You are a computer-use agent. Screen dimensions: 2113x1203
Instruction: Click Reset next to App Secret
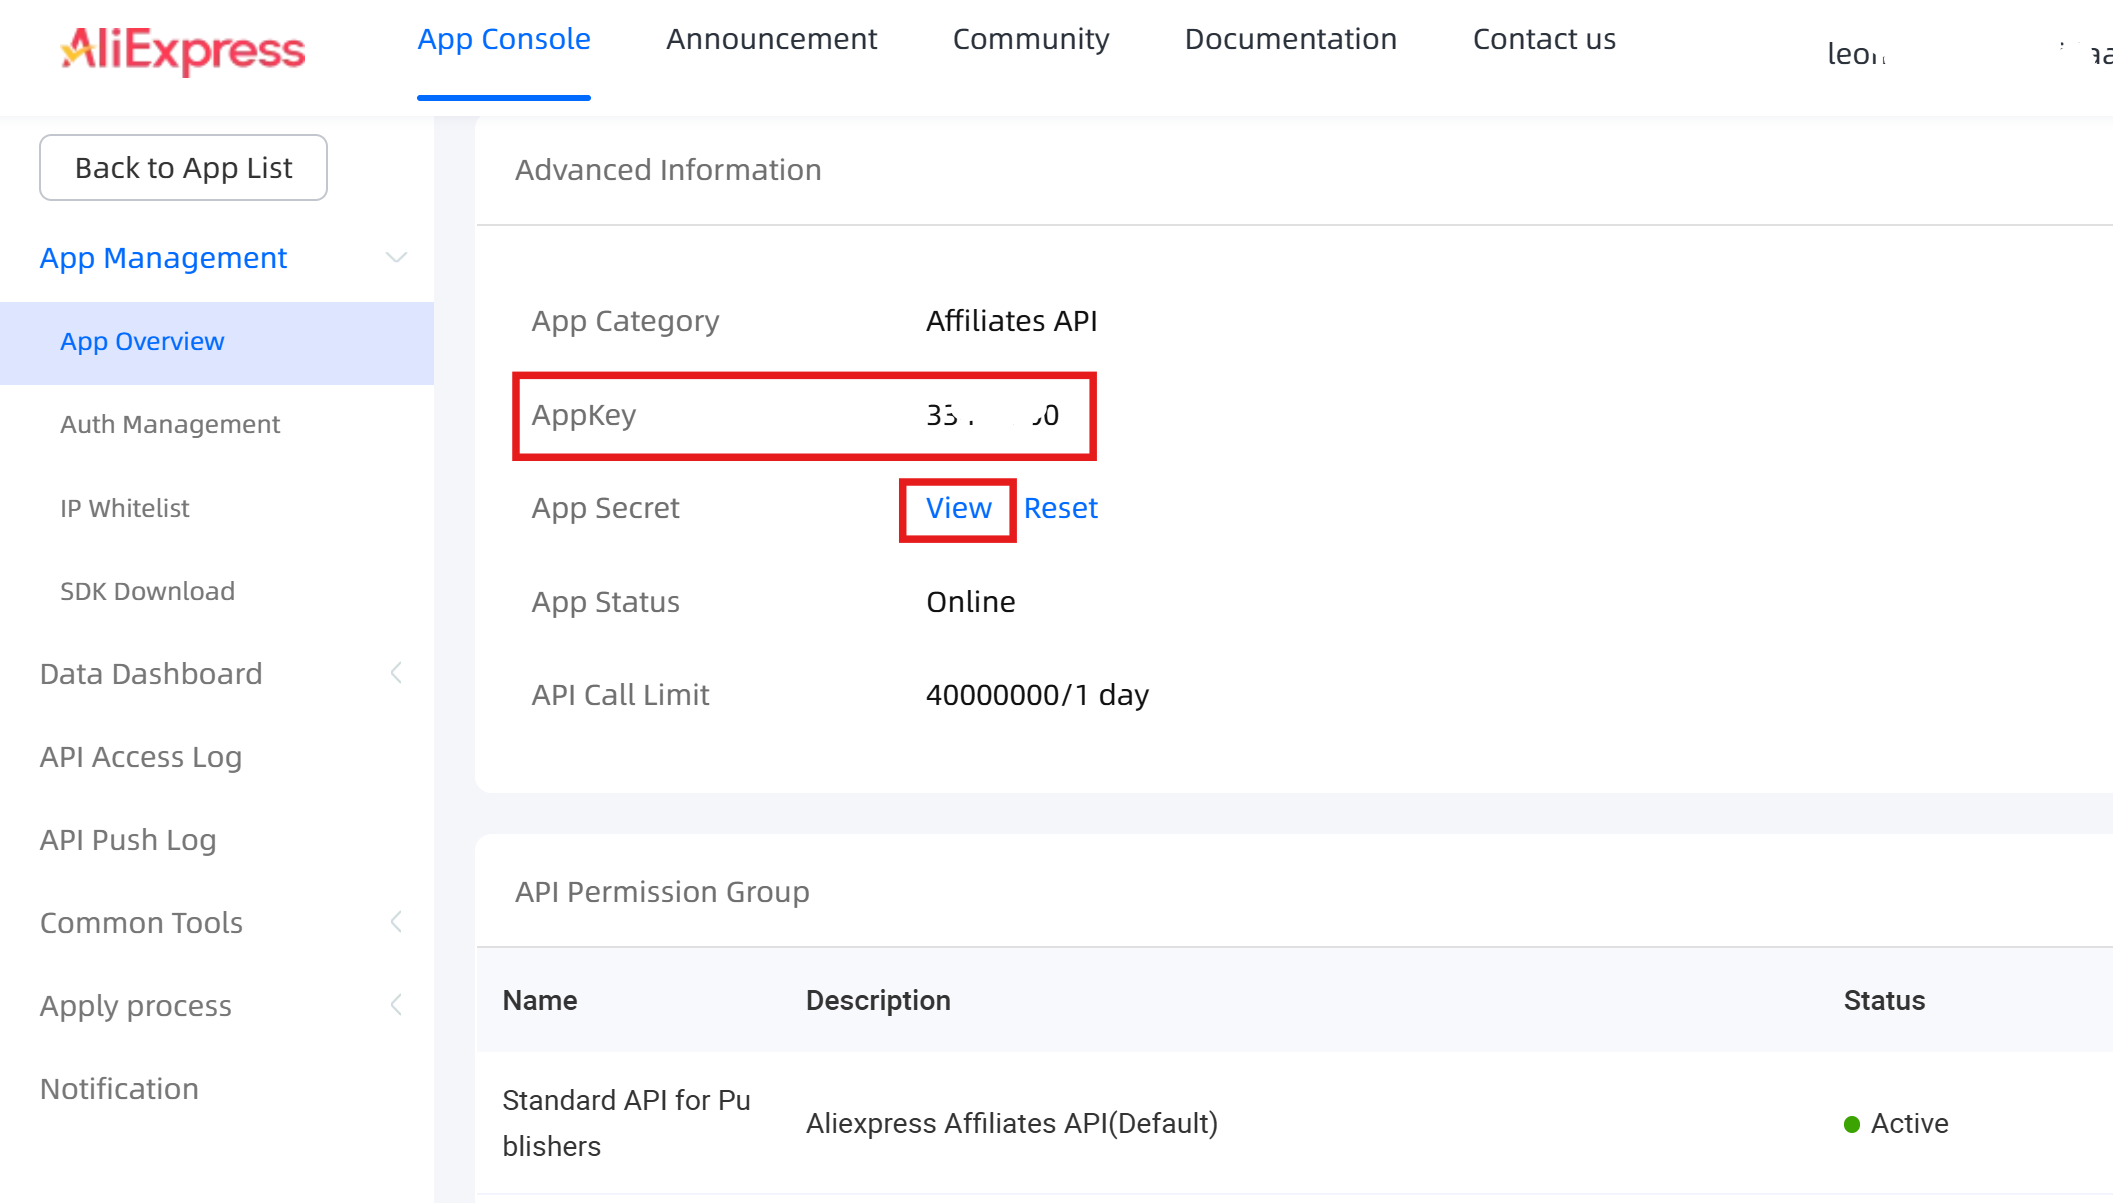1061,508
